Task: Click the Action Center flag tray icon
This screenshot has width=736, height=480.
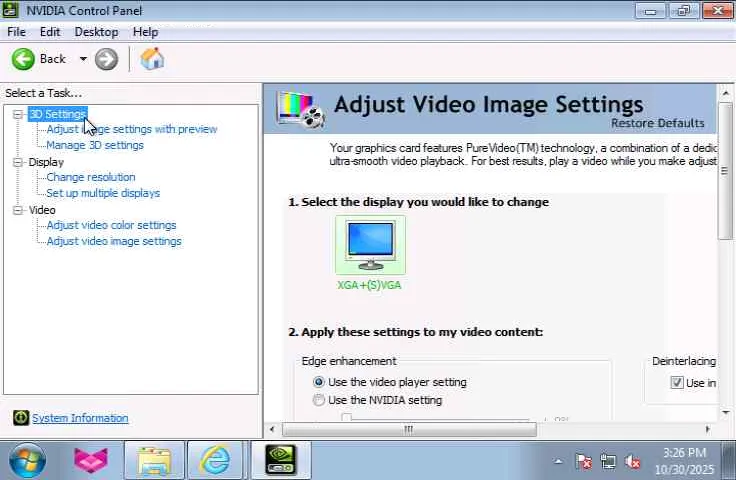Action: pyautogui.click(x=583, y=461)
